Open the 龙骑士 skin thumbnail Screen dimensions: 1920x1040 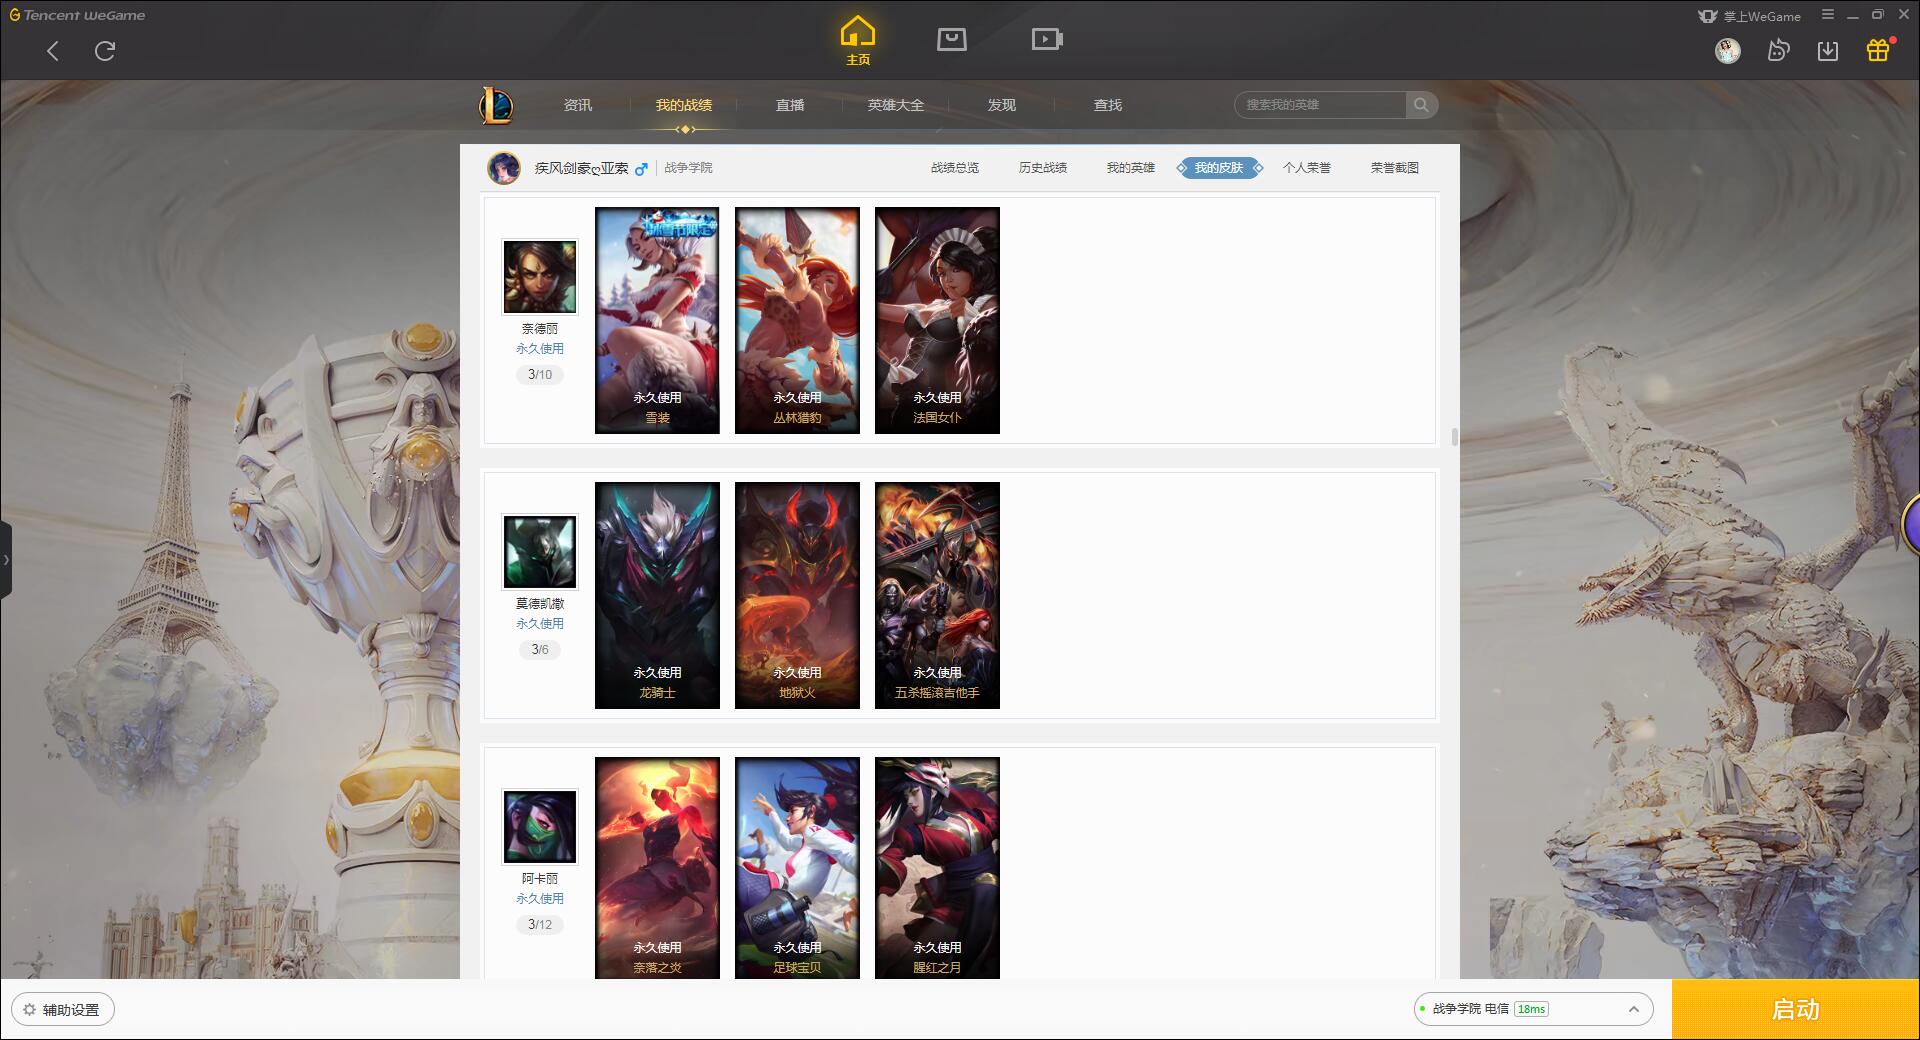[x=657, y=595]
